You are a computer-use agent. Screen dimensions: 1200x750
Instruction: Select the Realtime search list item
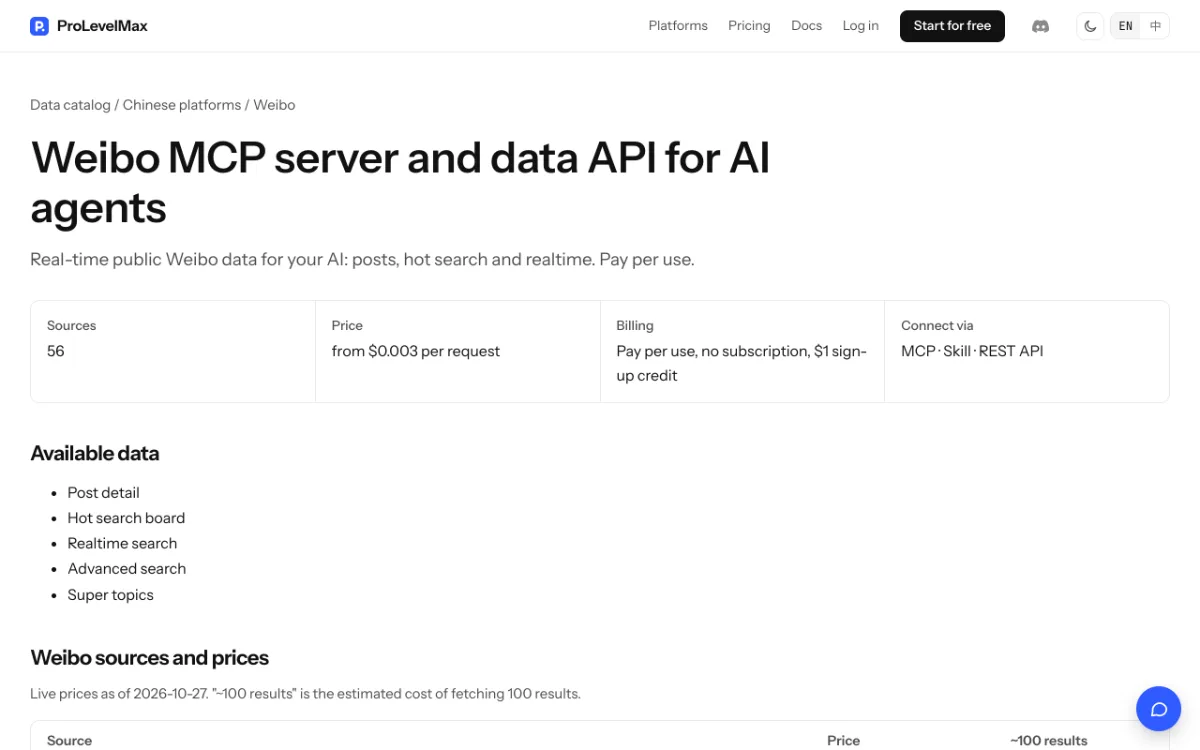(122, 543)
